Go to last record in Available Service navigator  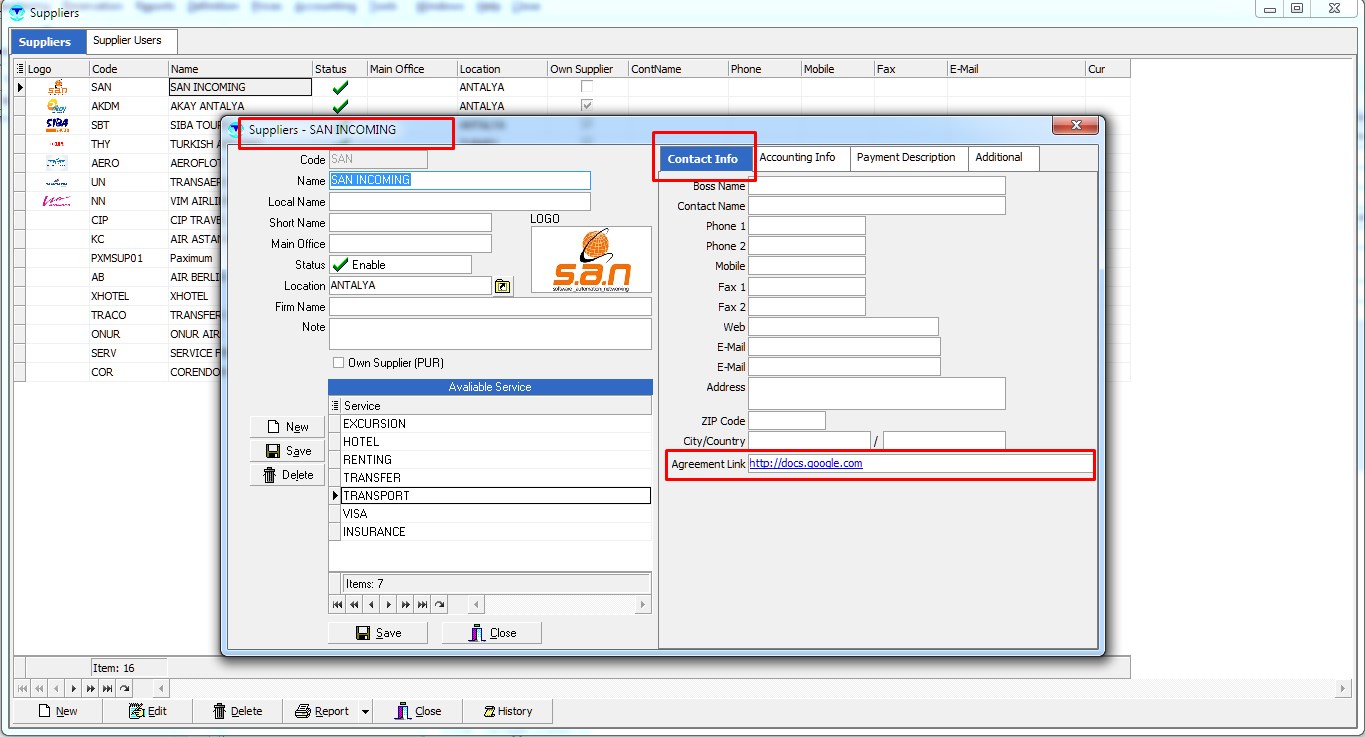tap(423, 605)
